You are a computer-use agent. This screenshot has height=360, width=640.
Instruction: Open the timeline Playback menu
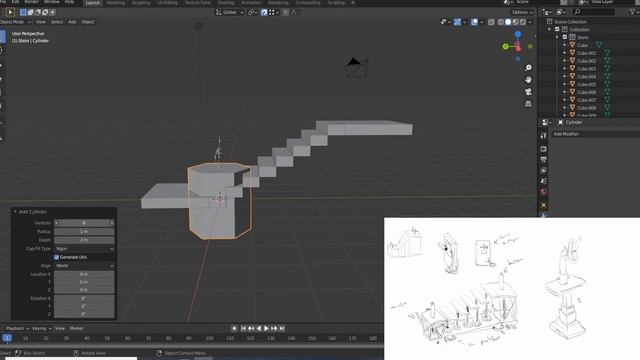17,329
